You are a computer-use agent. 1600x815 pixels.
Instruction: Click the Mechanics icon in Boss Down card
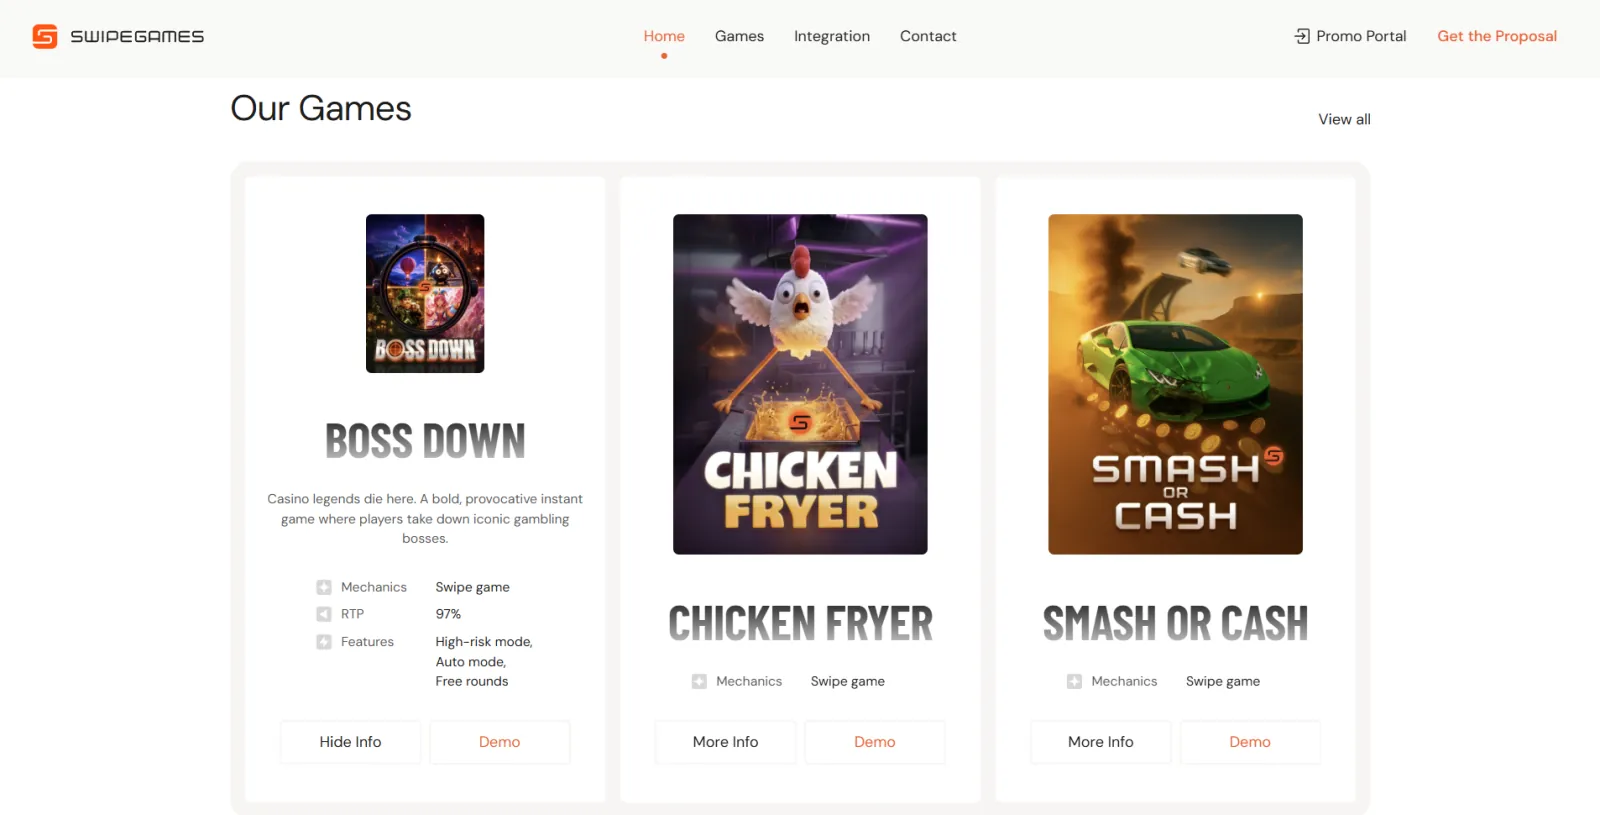324,587
